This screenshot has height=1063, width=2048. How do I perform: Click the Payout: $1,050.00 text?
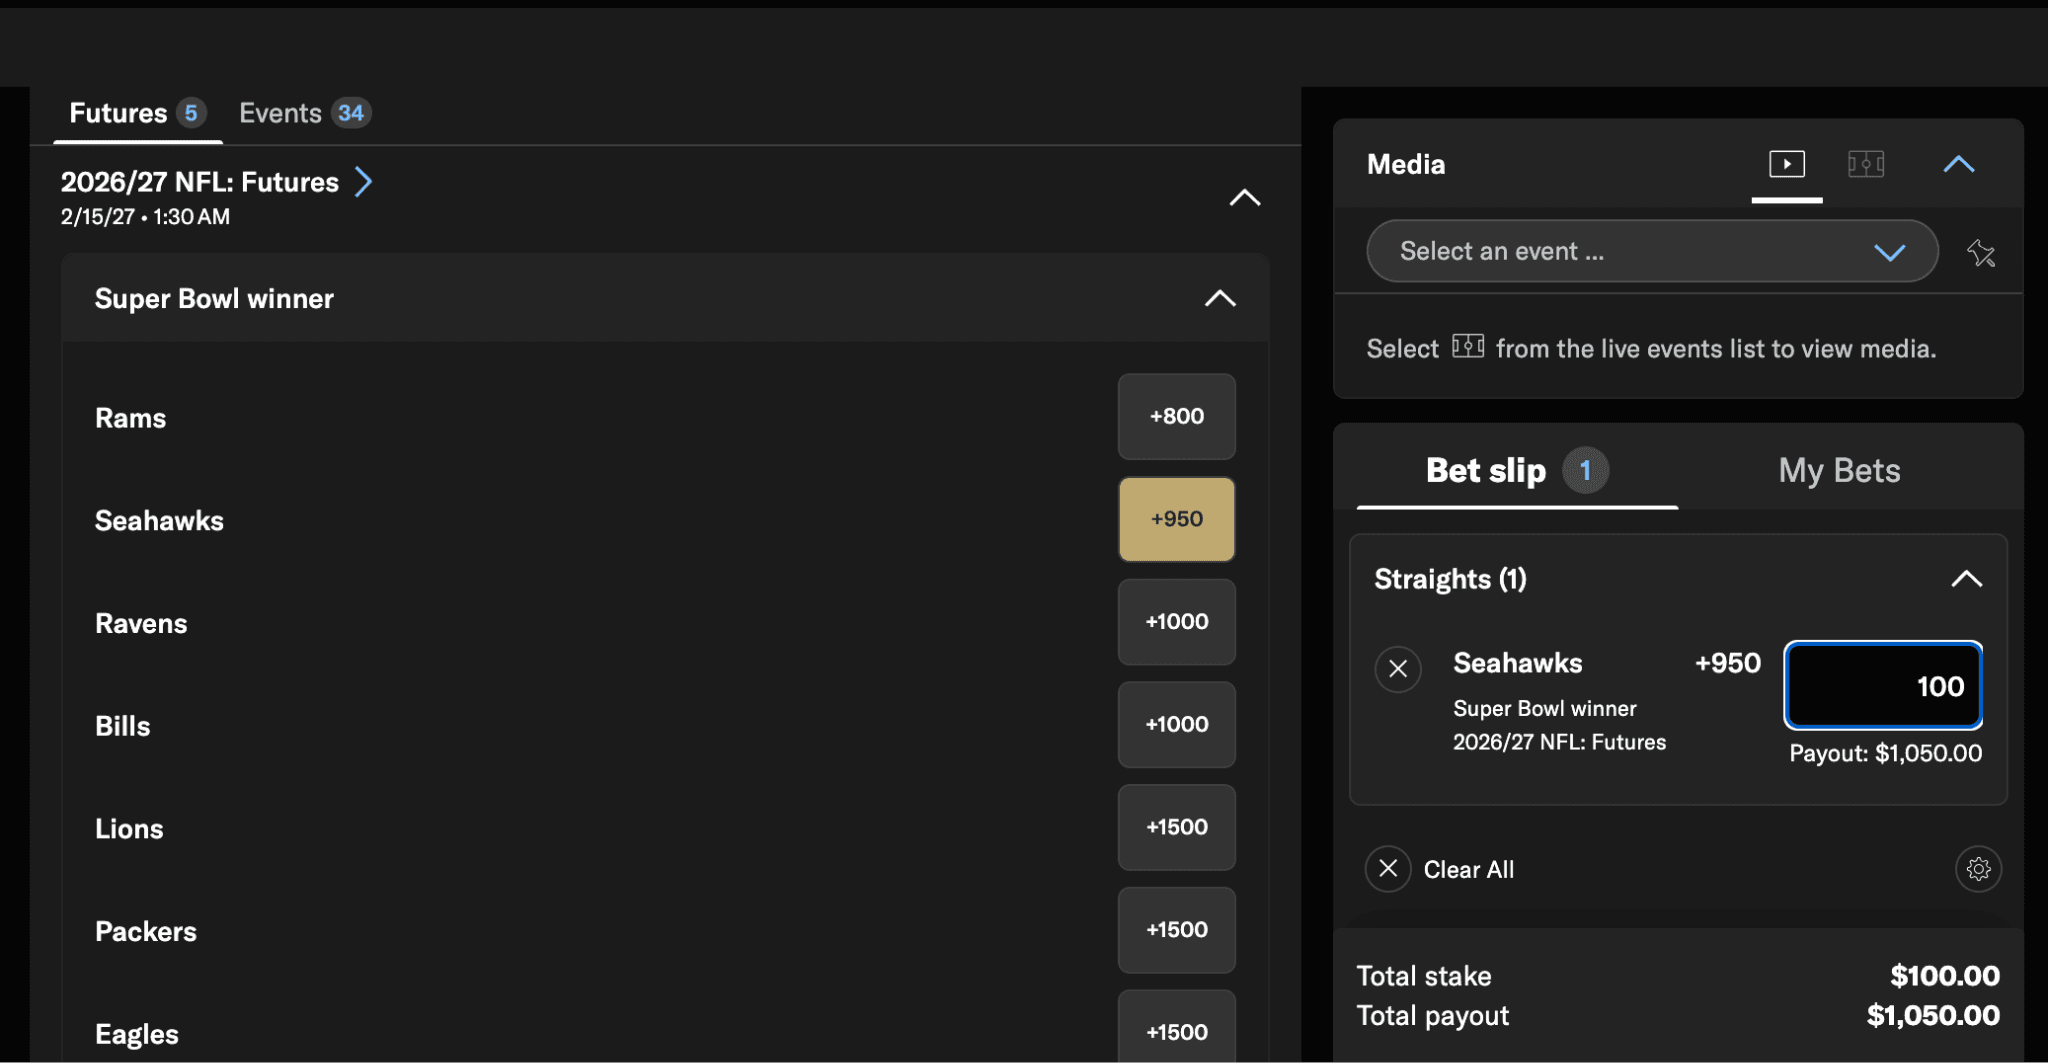(x=1885, y=753)
